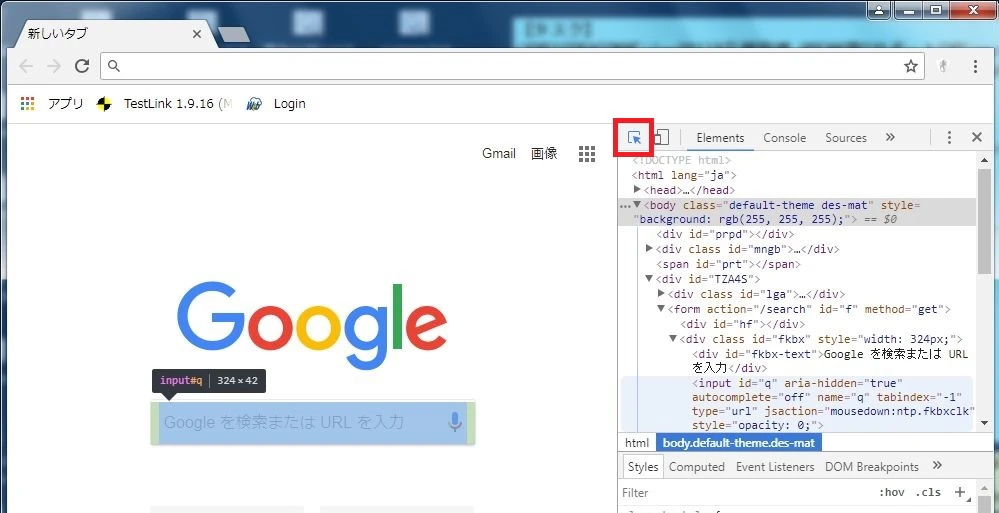Image resolution: width=999 pixels, height=513 pixels.
Task: Select the html lang="ja" line
Action: tap(684, 175)
